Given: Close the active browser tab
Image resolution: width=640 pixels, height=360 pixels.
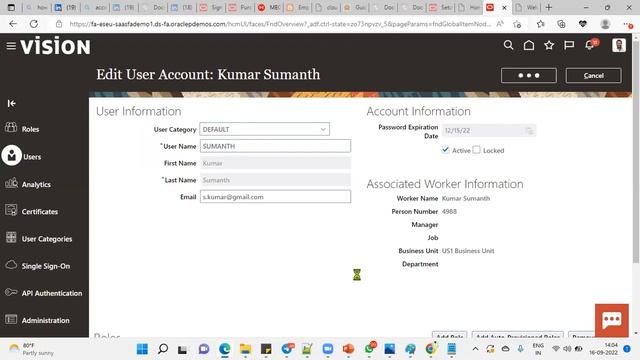Looking at the screenshot, I should pyautogui.click(x=504, y=7).
